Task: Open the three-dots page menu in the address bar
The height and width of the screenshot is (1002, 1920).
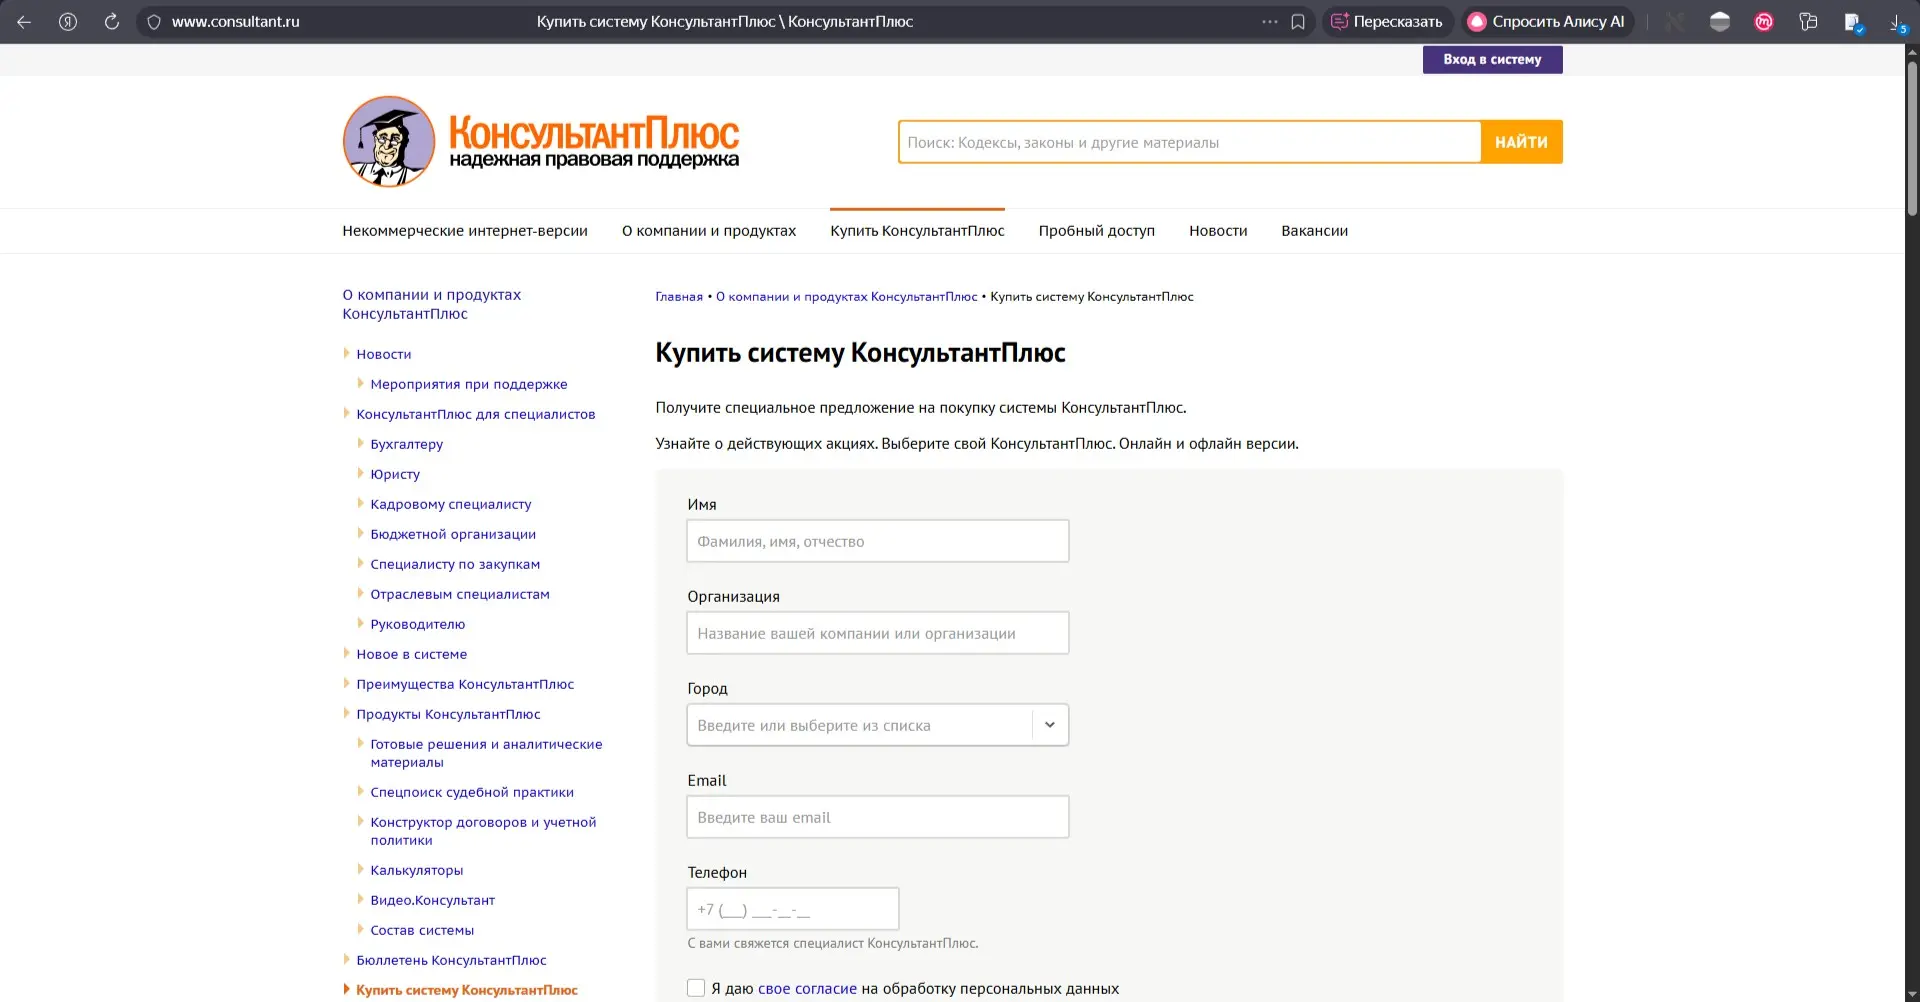Action: [x=1270, y=21]
